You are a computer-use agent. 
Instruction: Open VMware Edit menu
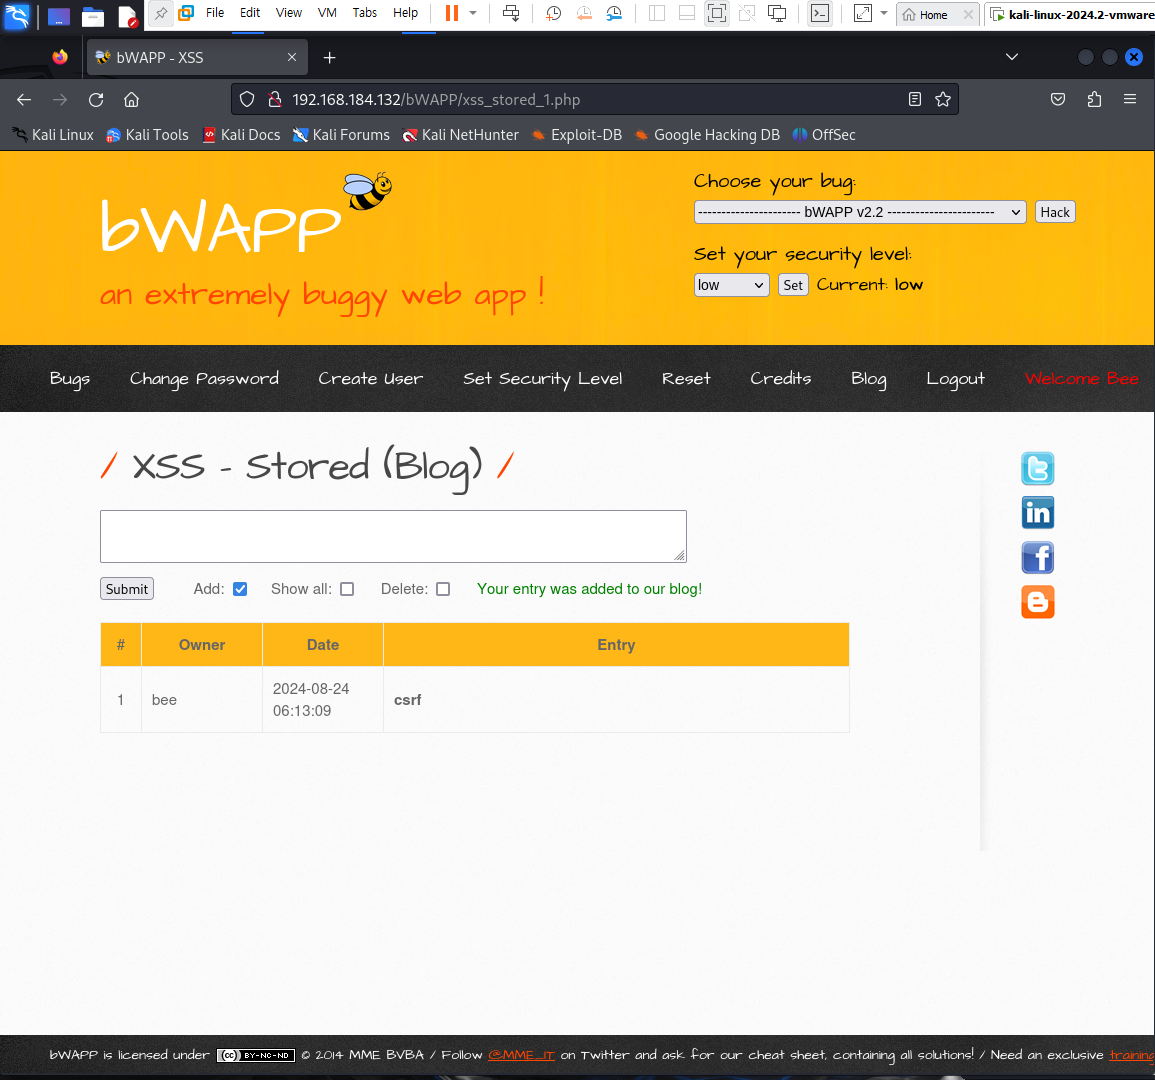coord(250,13)
